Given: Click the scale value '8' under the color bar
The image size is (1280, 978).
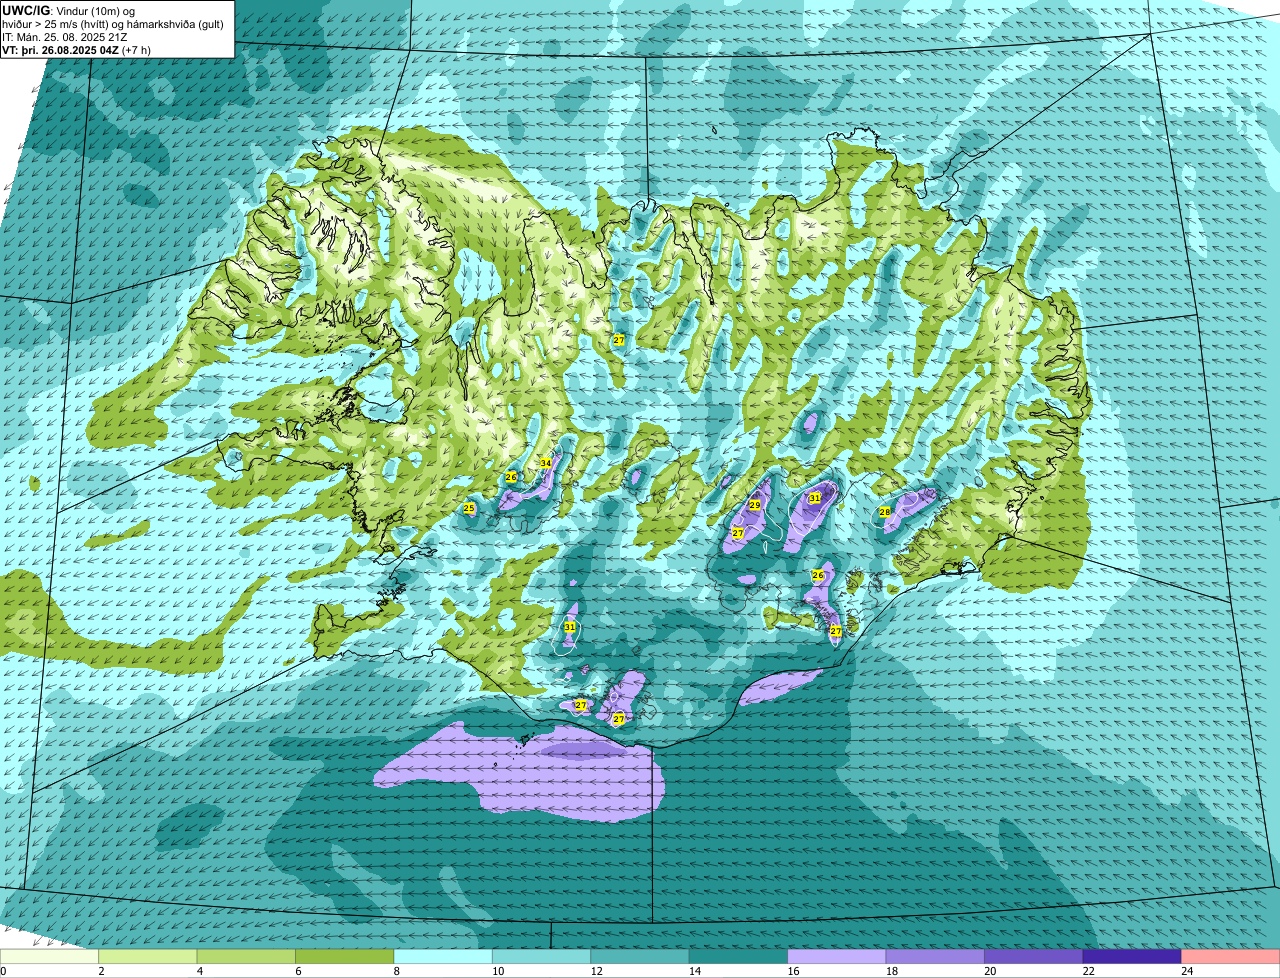Looking at the screenshot, I should [x=395, y=971].
